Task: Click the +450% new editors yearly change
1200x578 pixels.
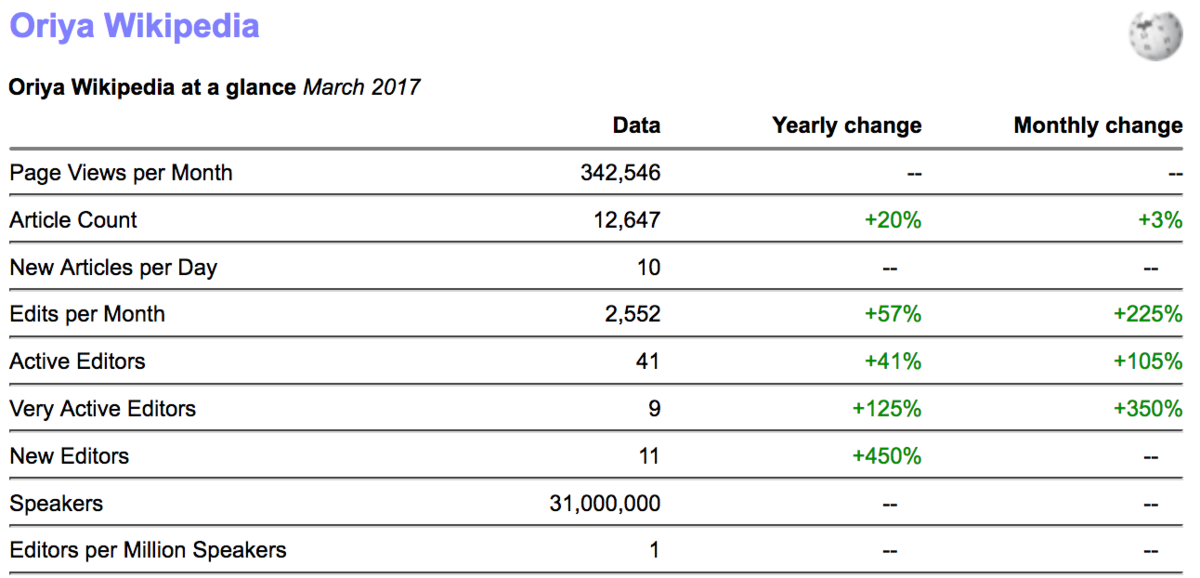Action: coord(886,456)
